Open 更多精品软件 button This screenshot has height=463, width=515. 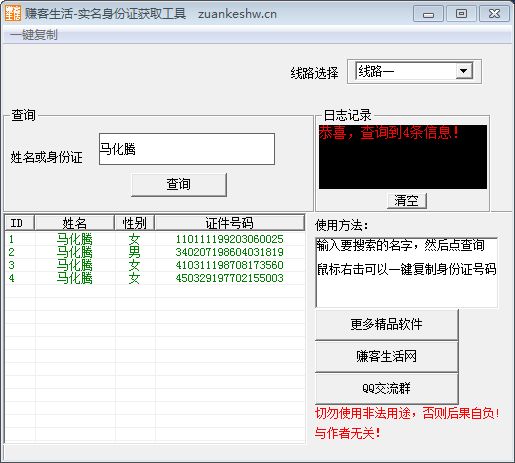pos(387,324)
